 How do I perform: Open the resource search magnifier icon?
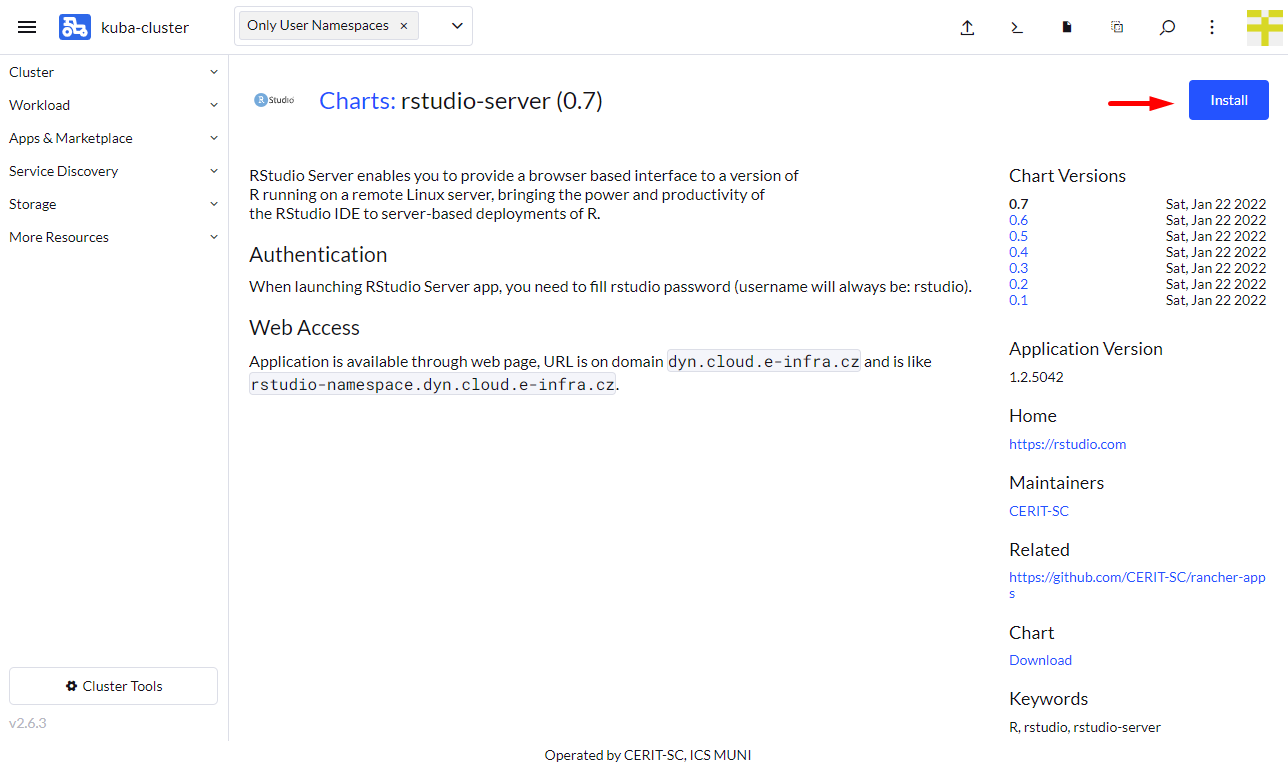[x=1167, y=28]
